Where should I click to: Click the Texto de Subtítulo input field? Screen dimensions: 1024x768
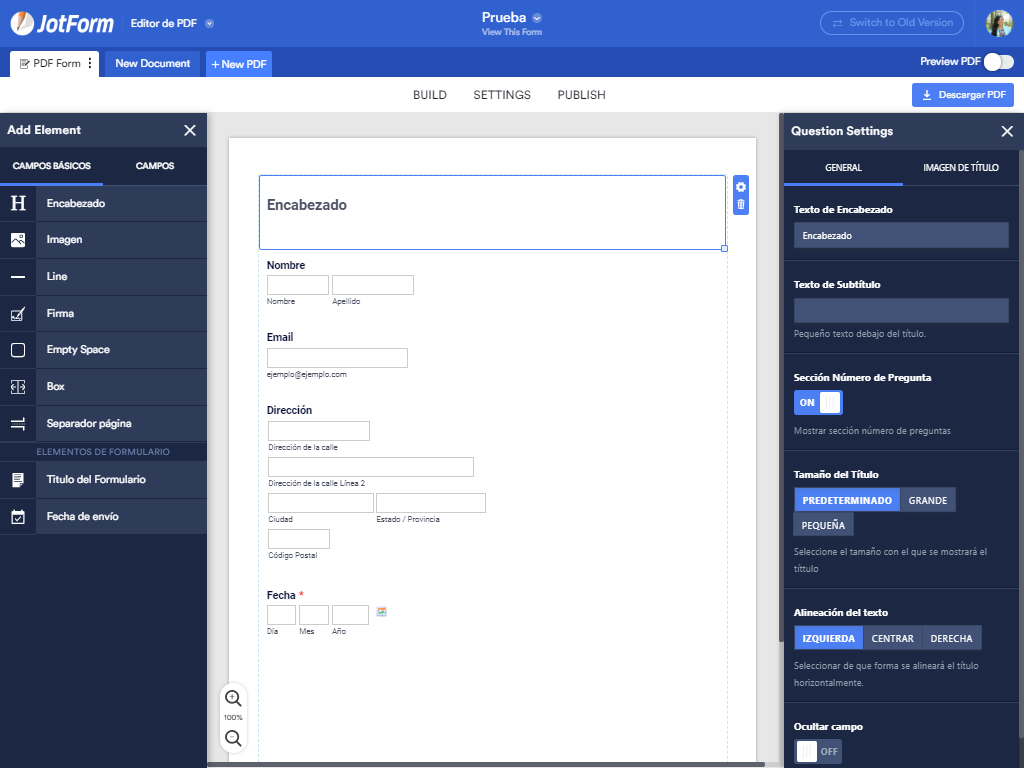pyautogui.click(x=900, y=311)
